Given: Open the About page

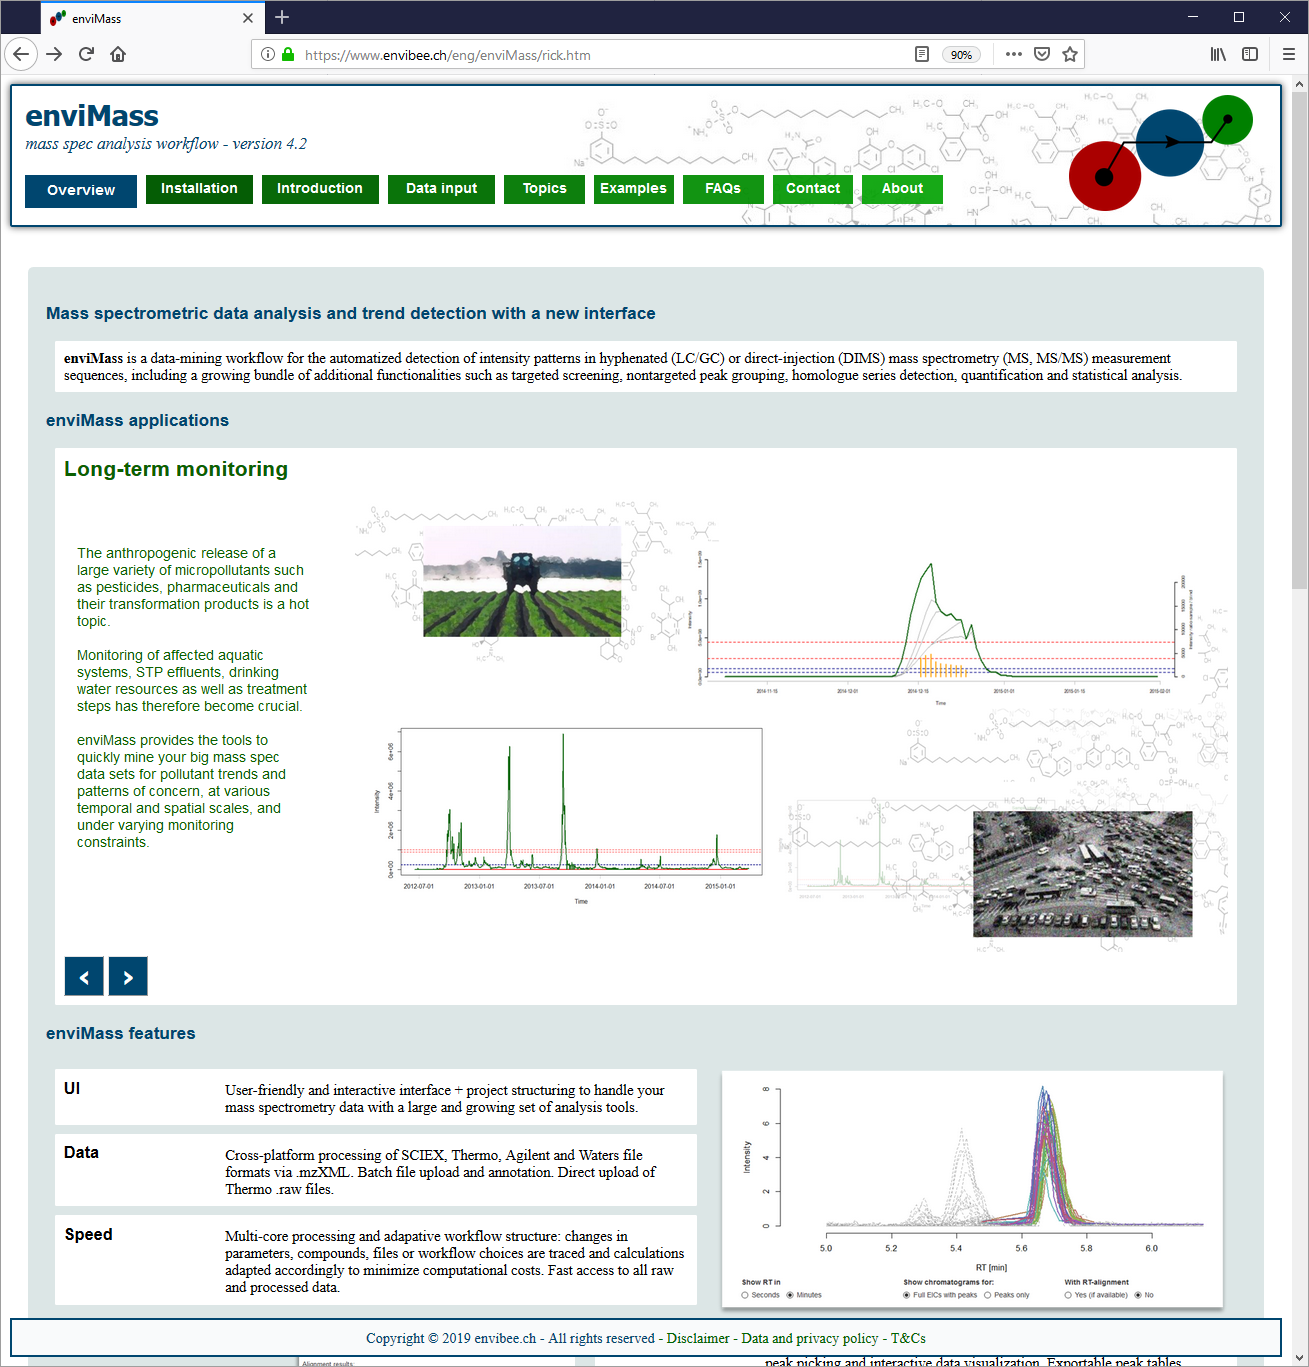Looking at the screenshot, I should (x=902, y=189).
